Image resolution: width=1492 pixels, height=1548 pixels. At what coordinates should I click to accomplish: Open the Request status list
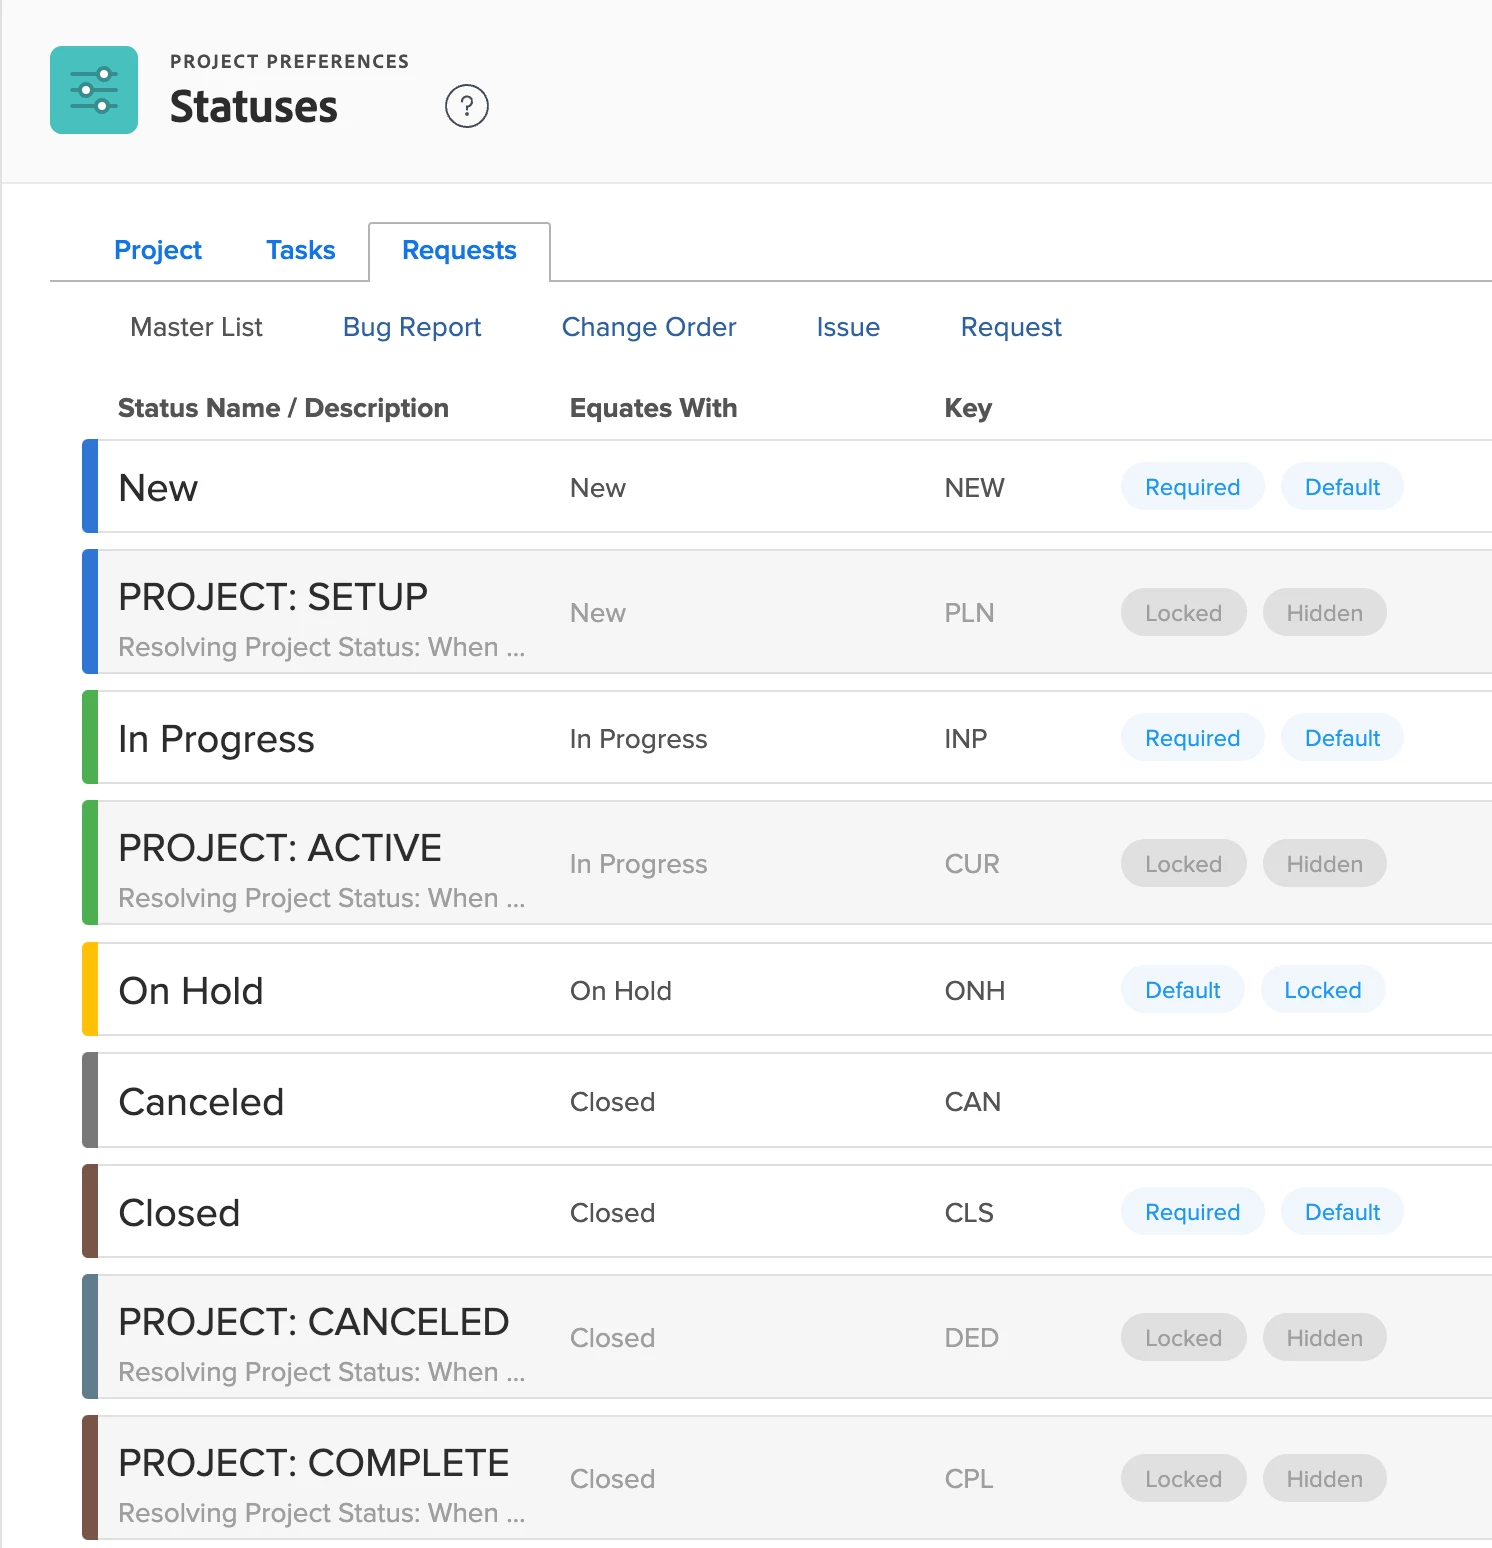click(x=1011, y=327)
